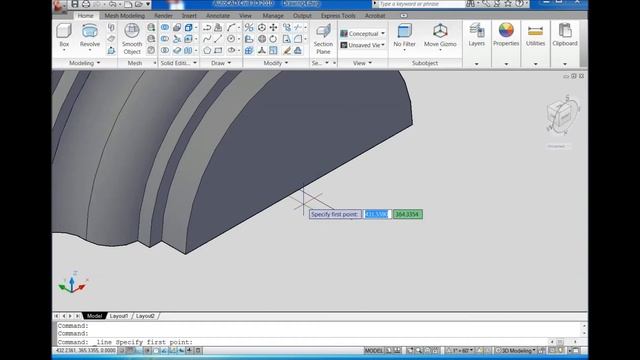640x360 pixels.
Task: Click the Help question mark icon
Action: click(x=519, y=4)
